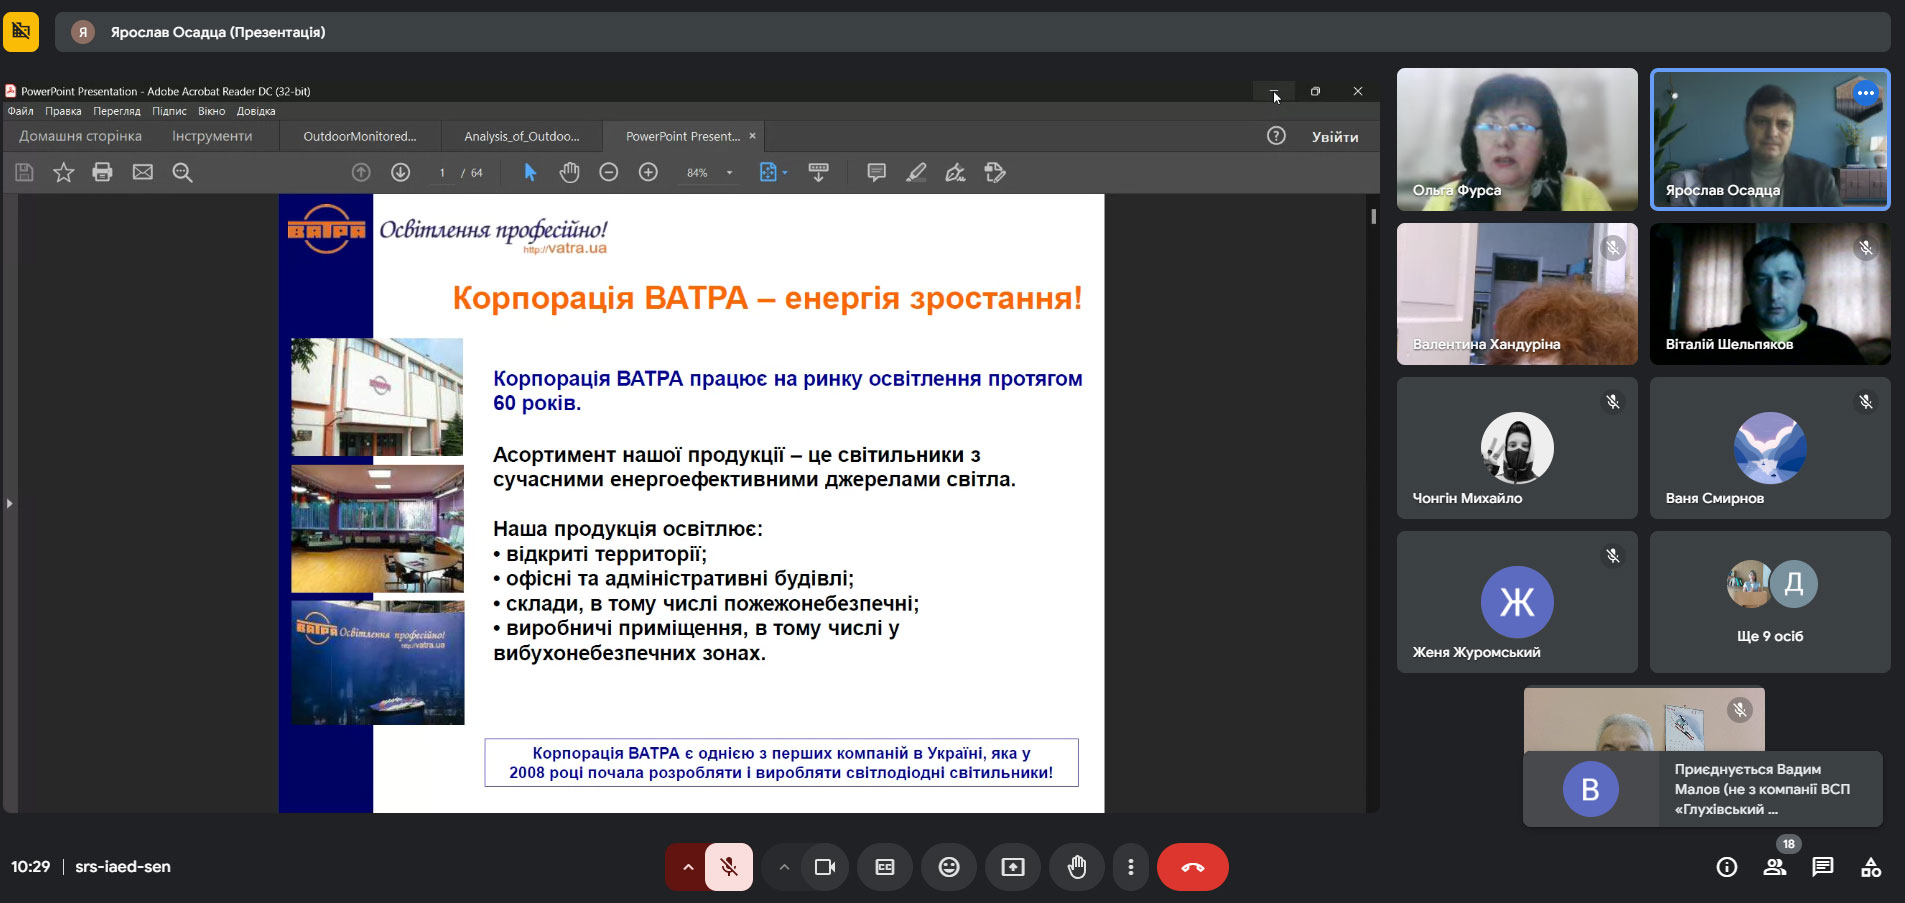Click the fit page icon in toolbar

coord(767,173)
